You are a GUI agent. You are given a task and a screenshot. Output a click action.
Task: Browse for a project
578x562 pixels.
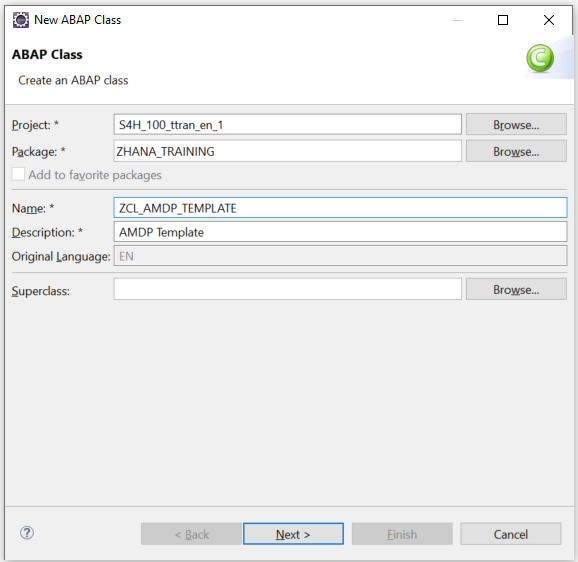click(516, 125)
